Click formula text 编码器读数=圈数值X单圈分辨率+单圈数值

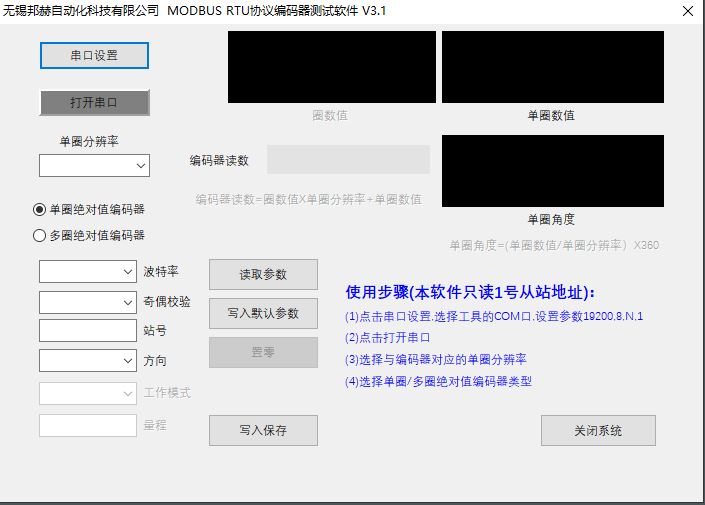[x=309, y=199]
